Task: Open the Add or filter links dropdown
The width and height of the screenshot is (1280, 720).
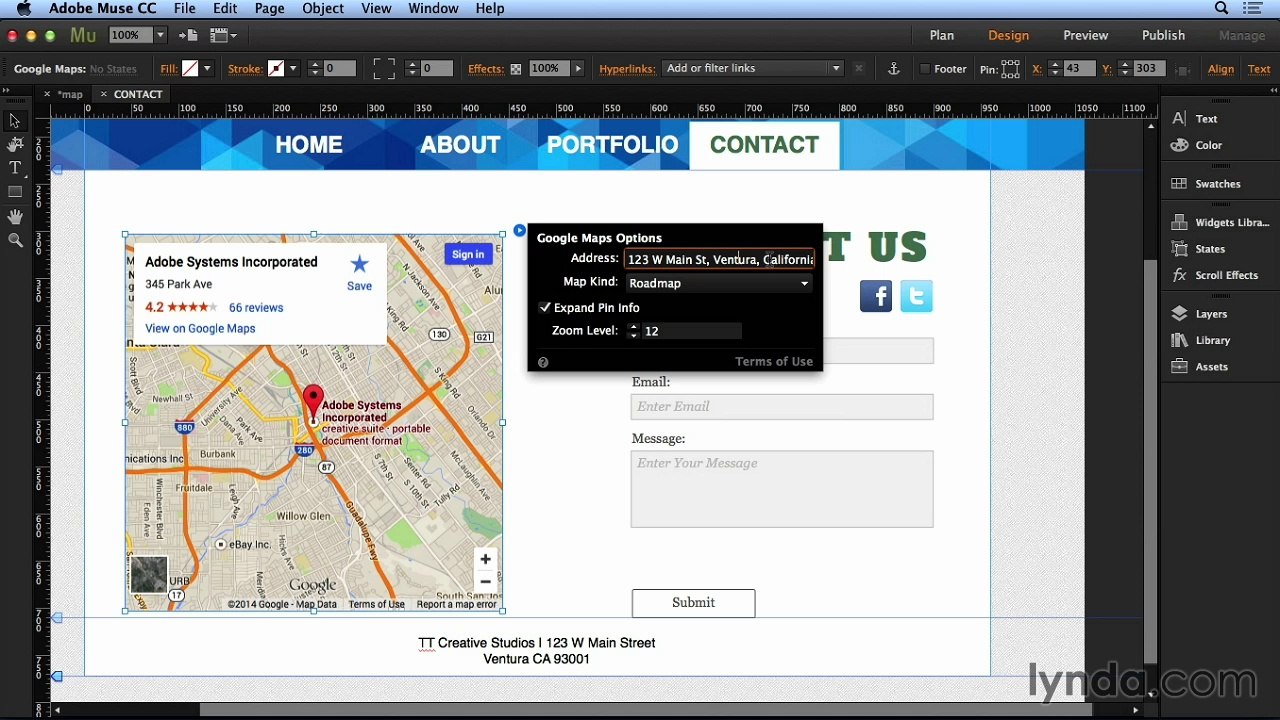Action: coord(753,68)
